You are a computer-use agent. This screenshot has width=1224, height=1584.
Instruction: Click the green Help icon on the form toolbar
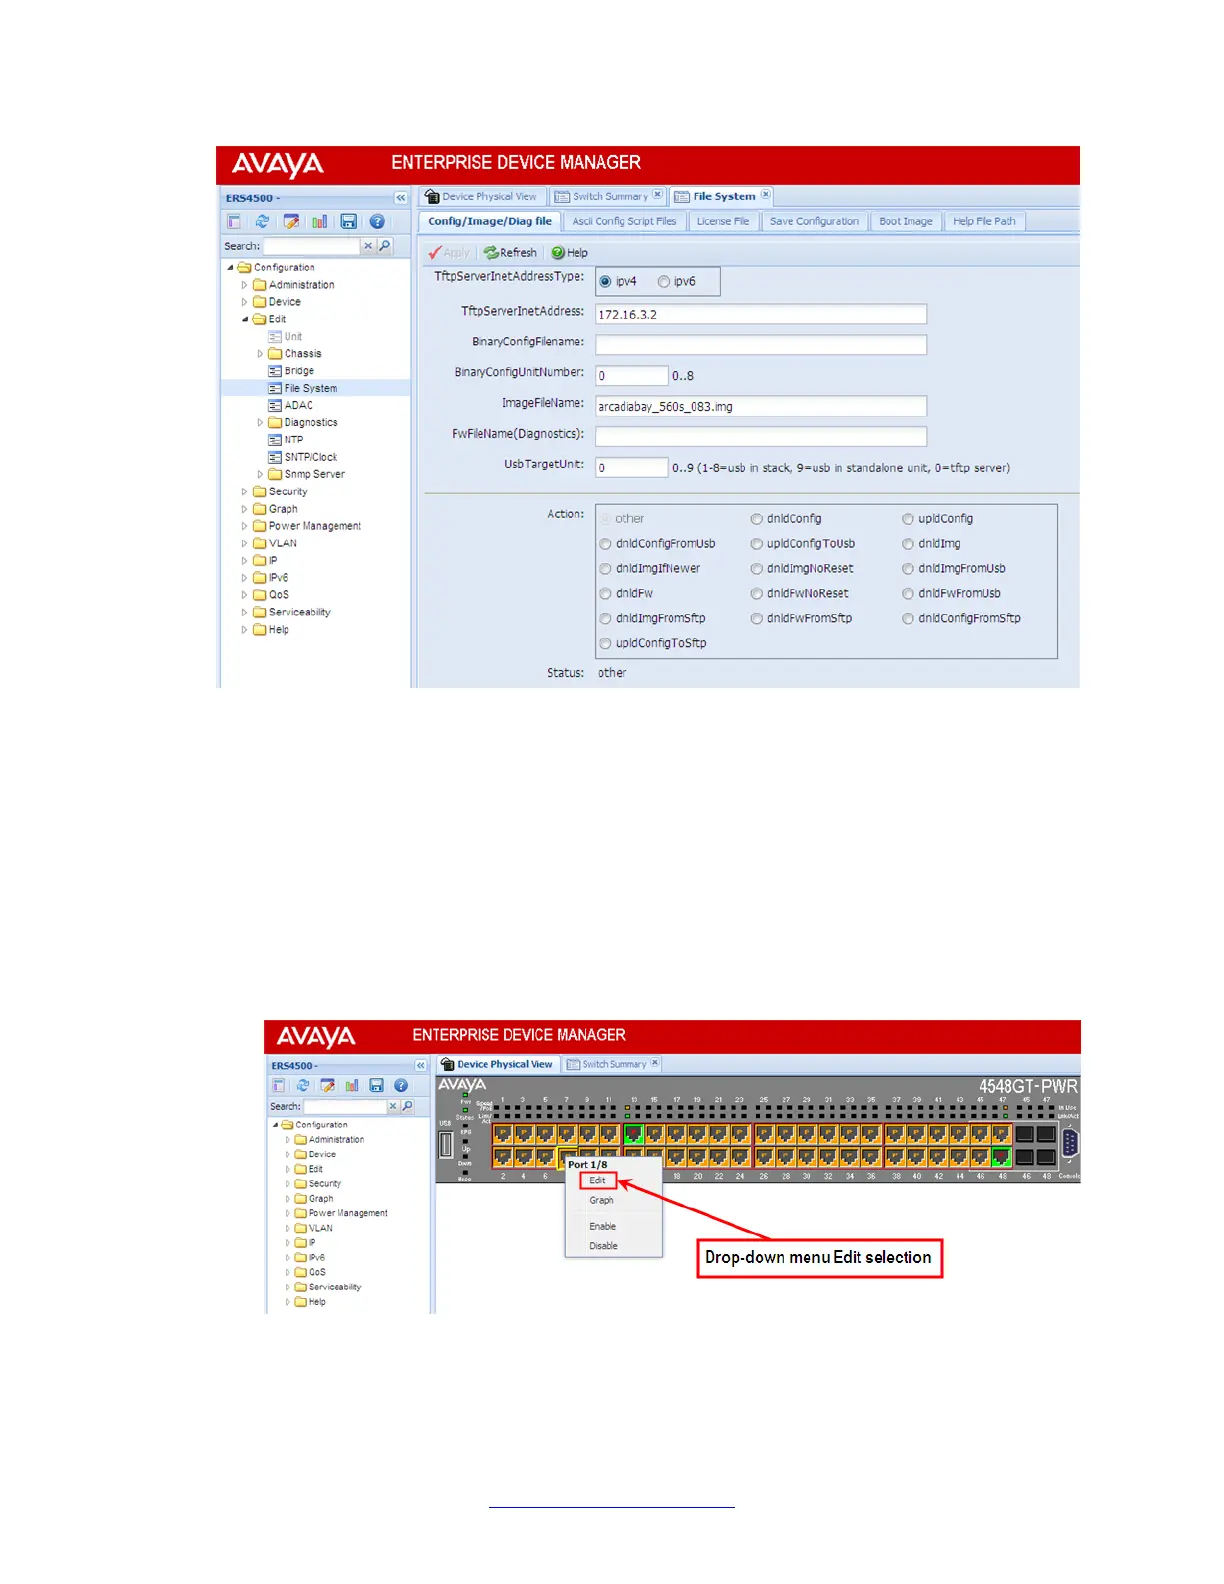pos(558,253)
